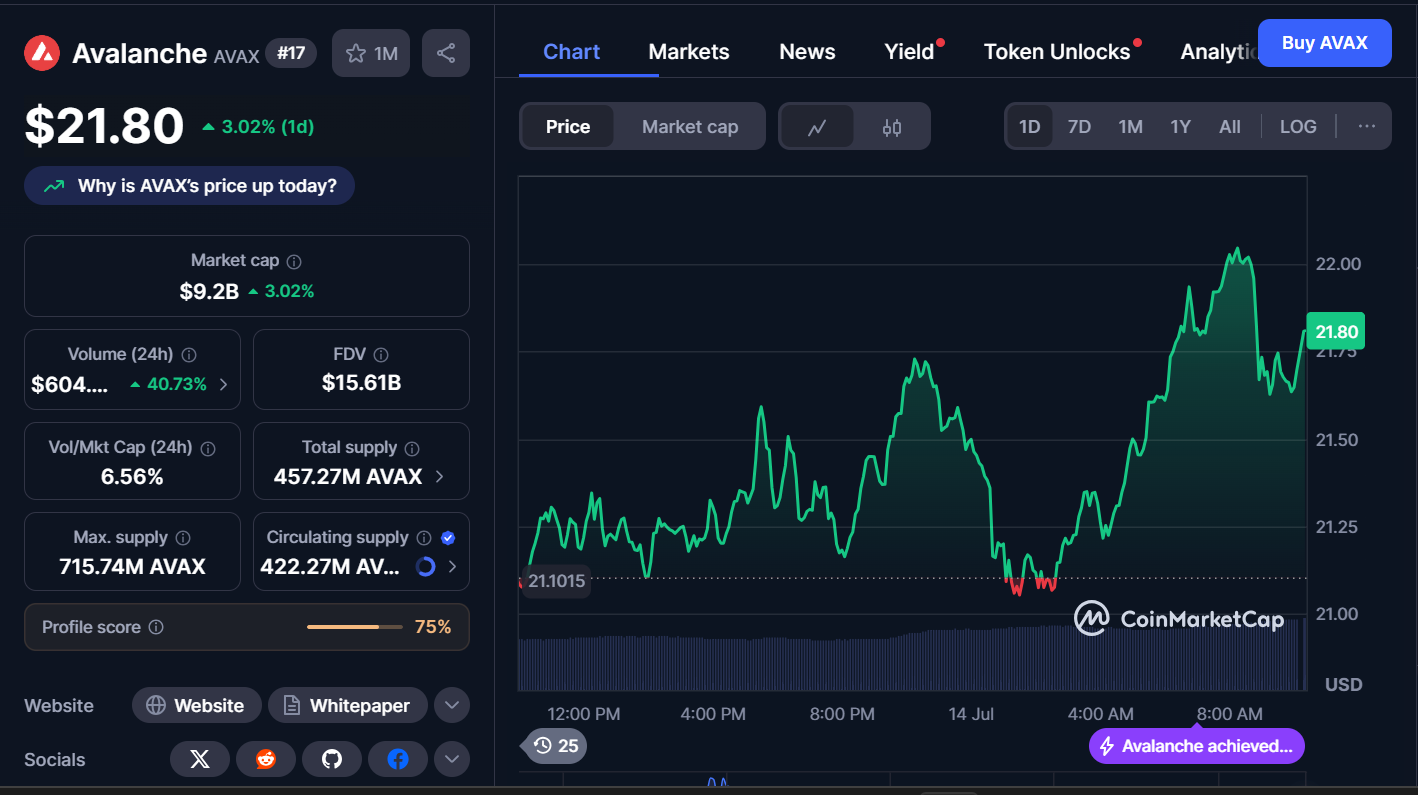Open the Website link button
The width and height of the screenshot is (1418, 795).
197,705
